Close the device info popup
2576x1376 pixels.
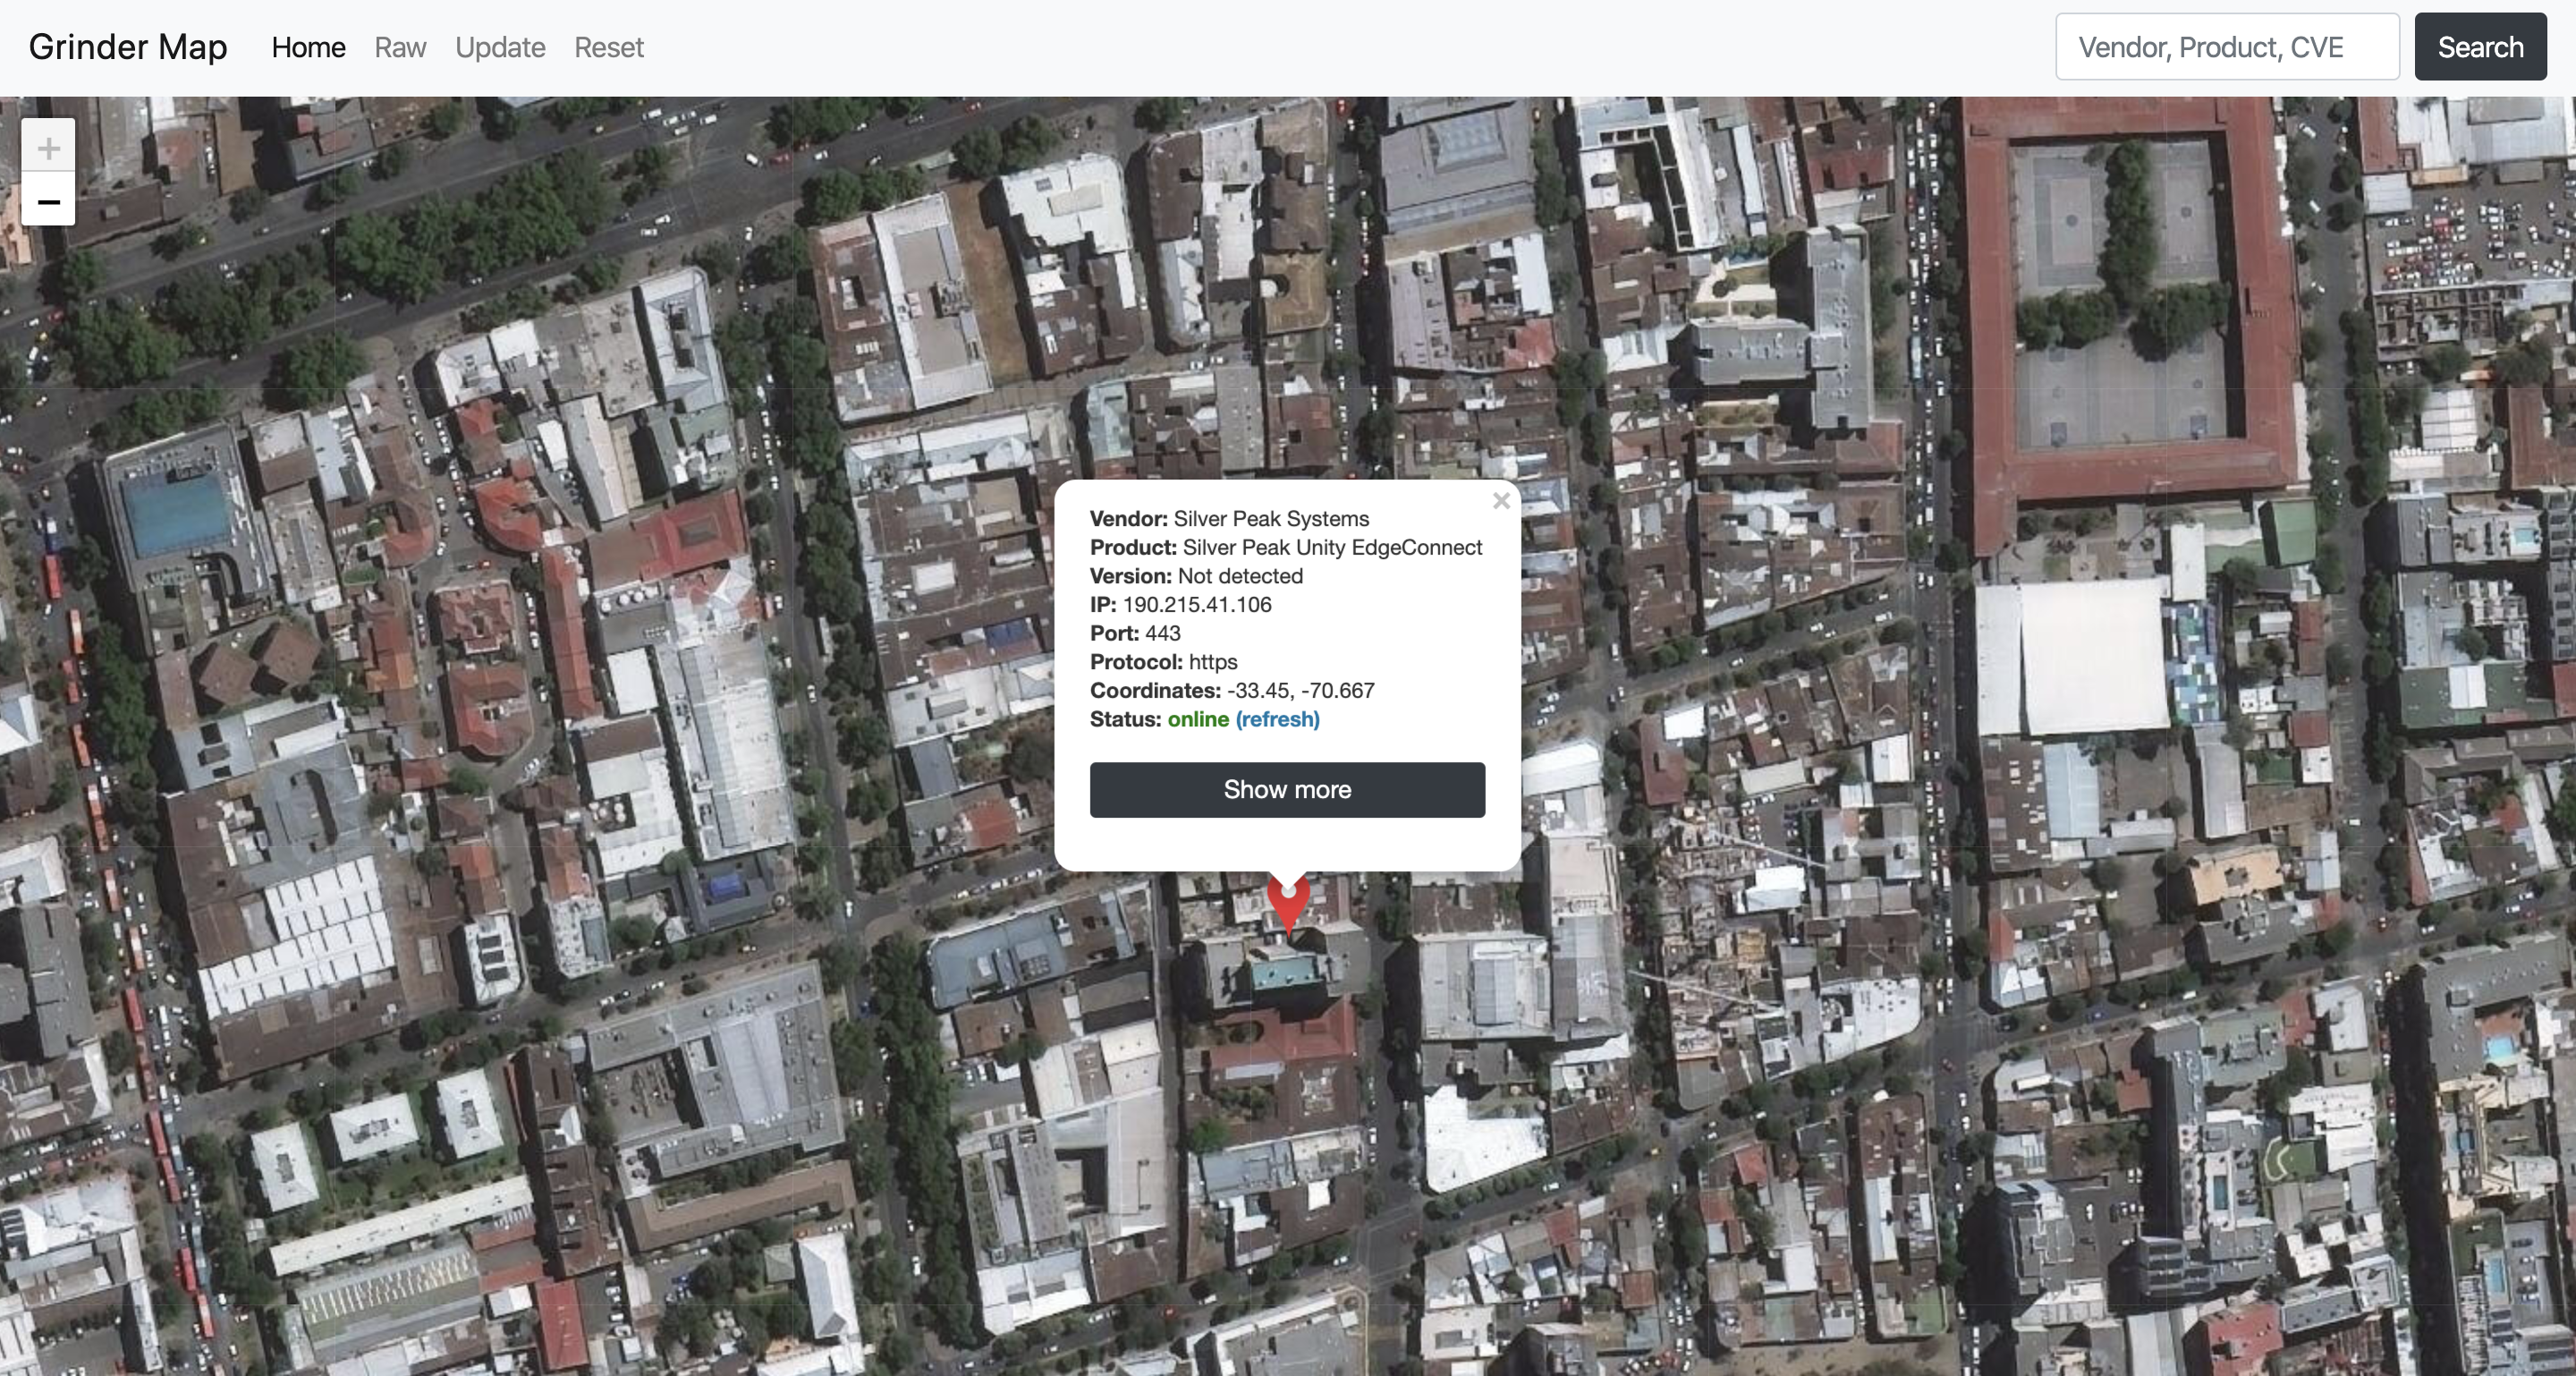point(1500,501)
